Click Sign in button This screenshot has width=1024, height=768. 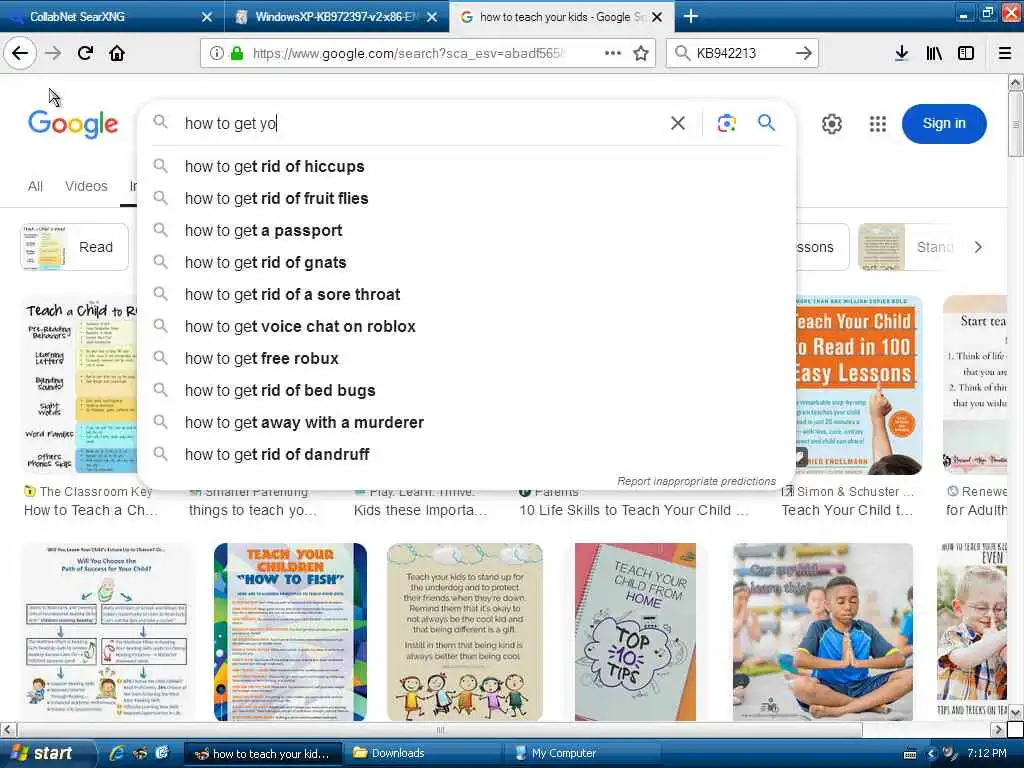point(944,123)
